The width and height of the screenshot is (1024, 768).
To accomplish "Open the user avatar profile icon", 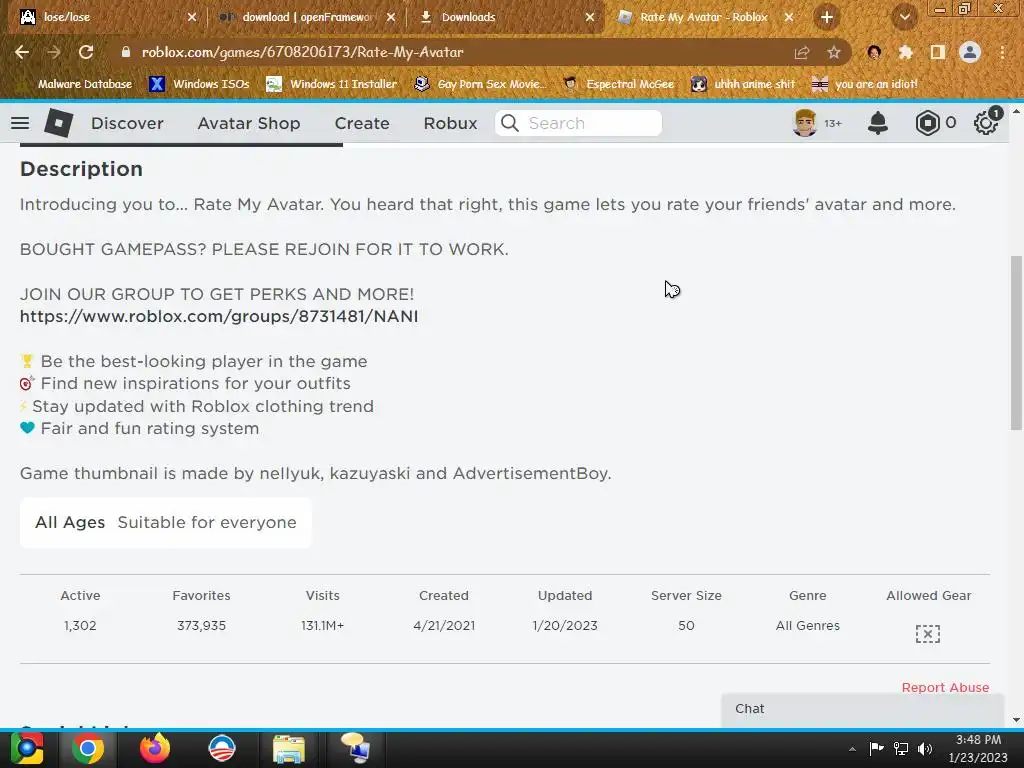I will (805, 123).
